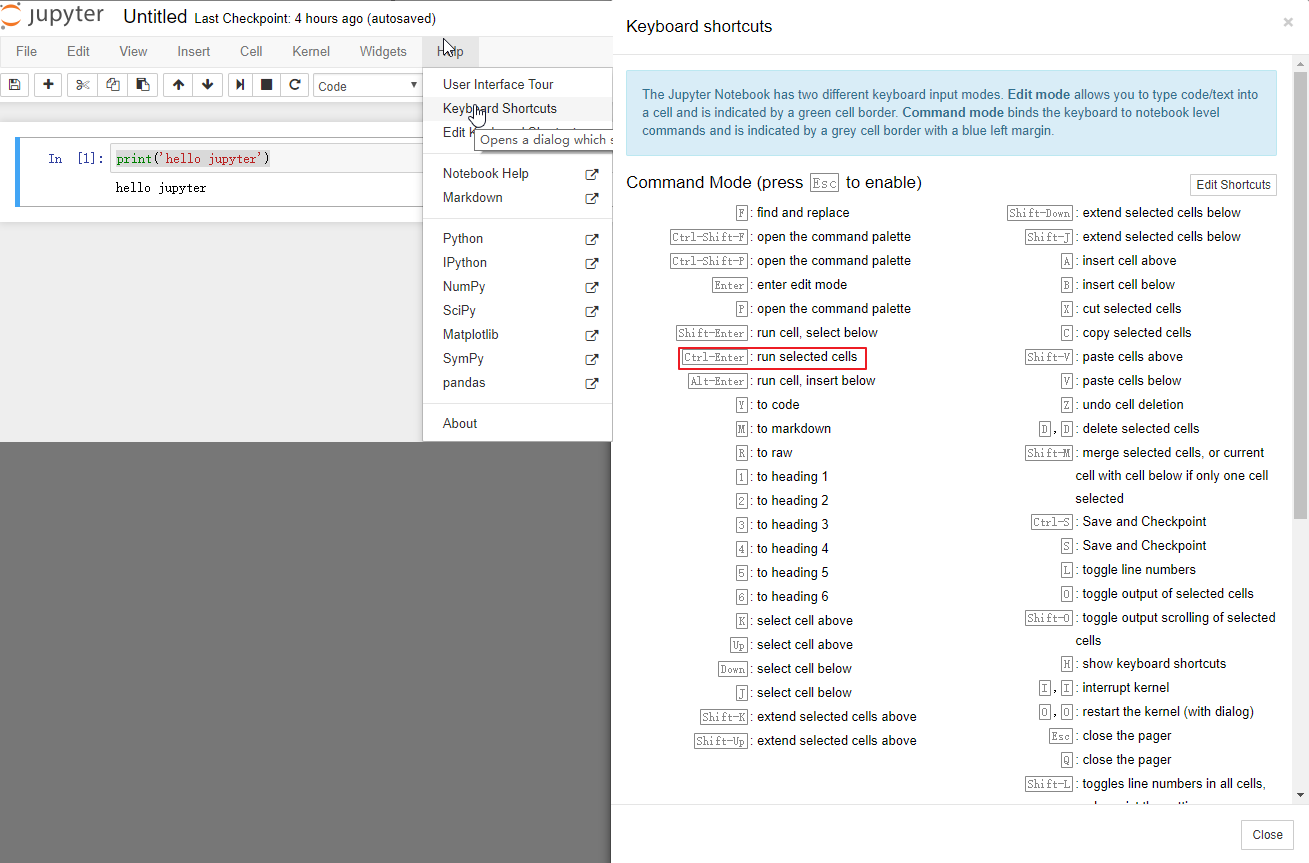Collapse the open Help menu
The height and width of the screenshot is (863, 1309).
(450, 51)
